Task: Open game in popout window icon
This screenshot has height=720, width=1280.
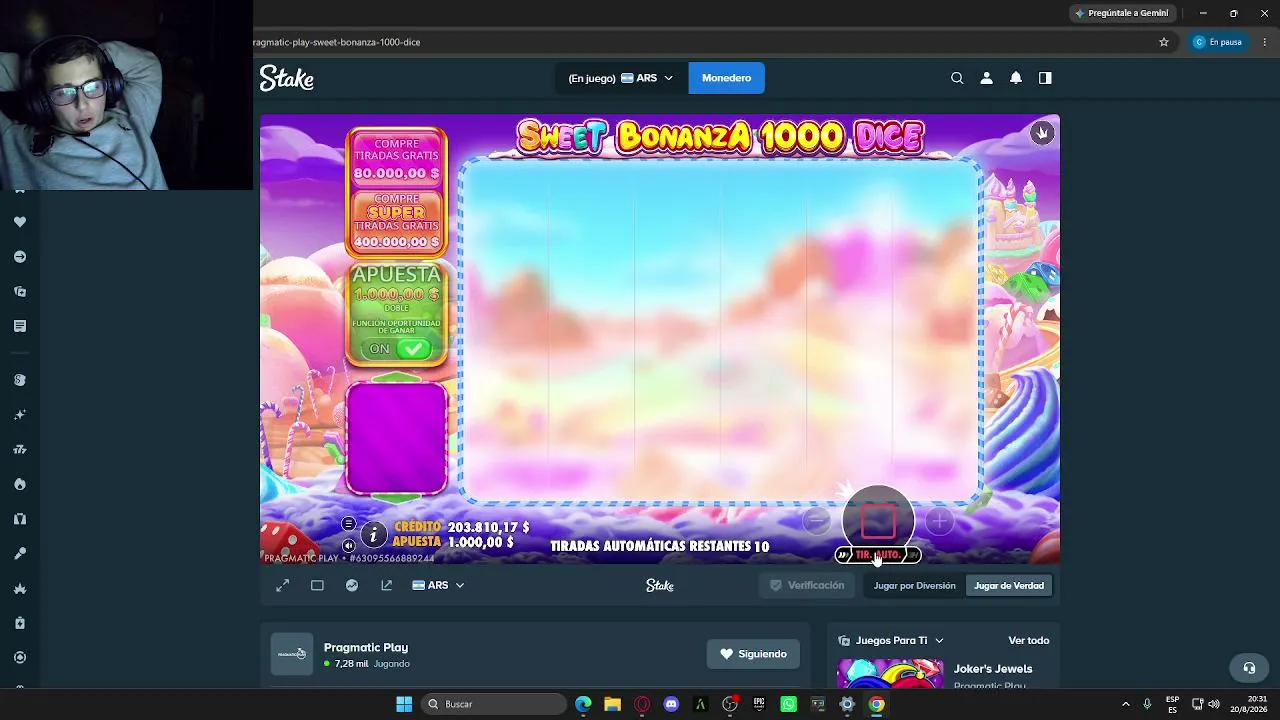Action: [x=387, y=585]
